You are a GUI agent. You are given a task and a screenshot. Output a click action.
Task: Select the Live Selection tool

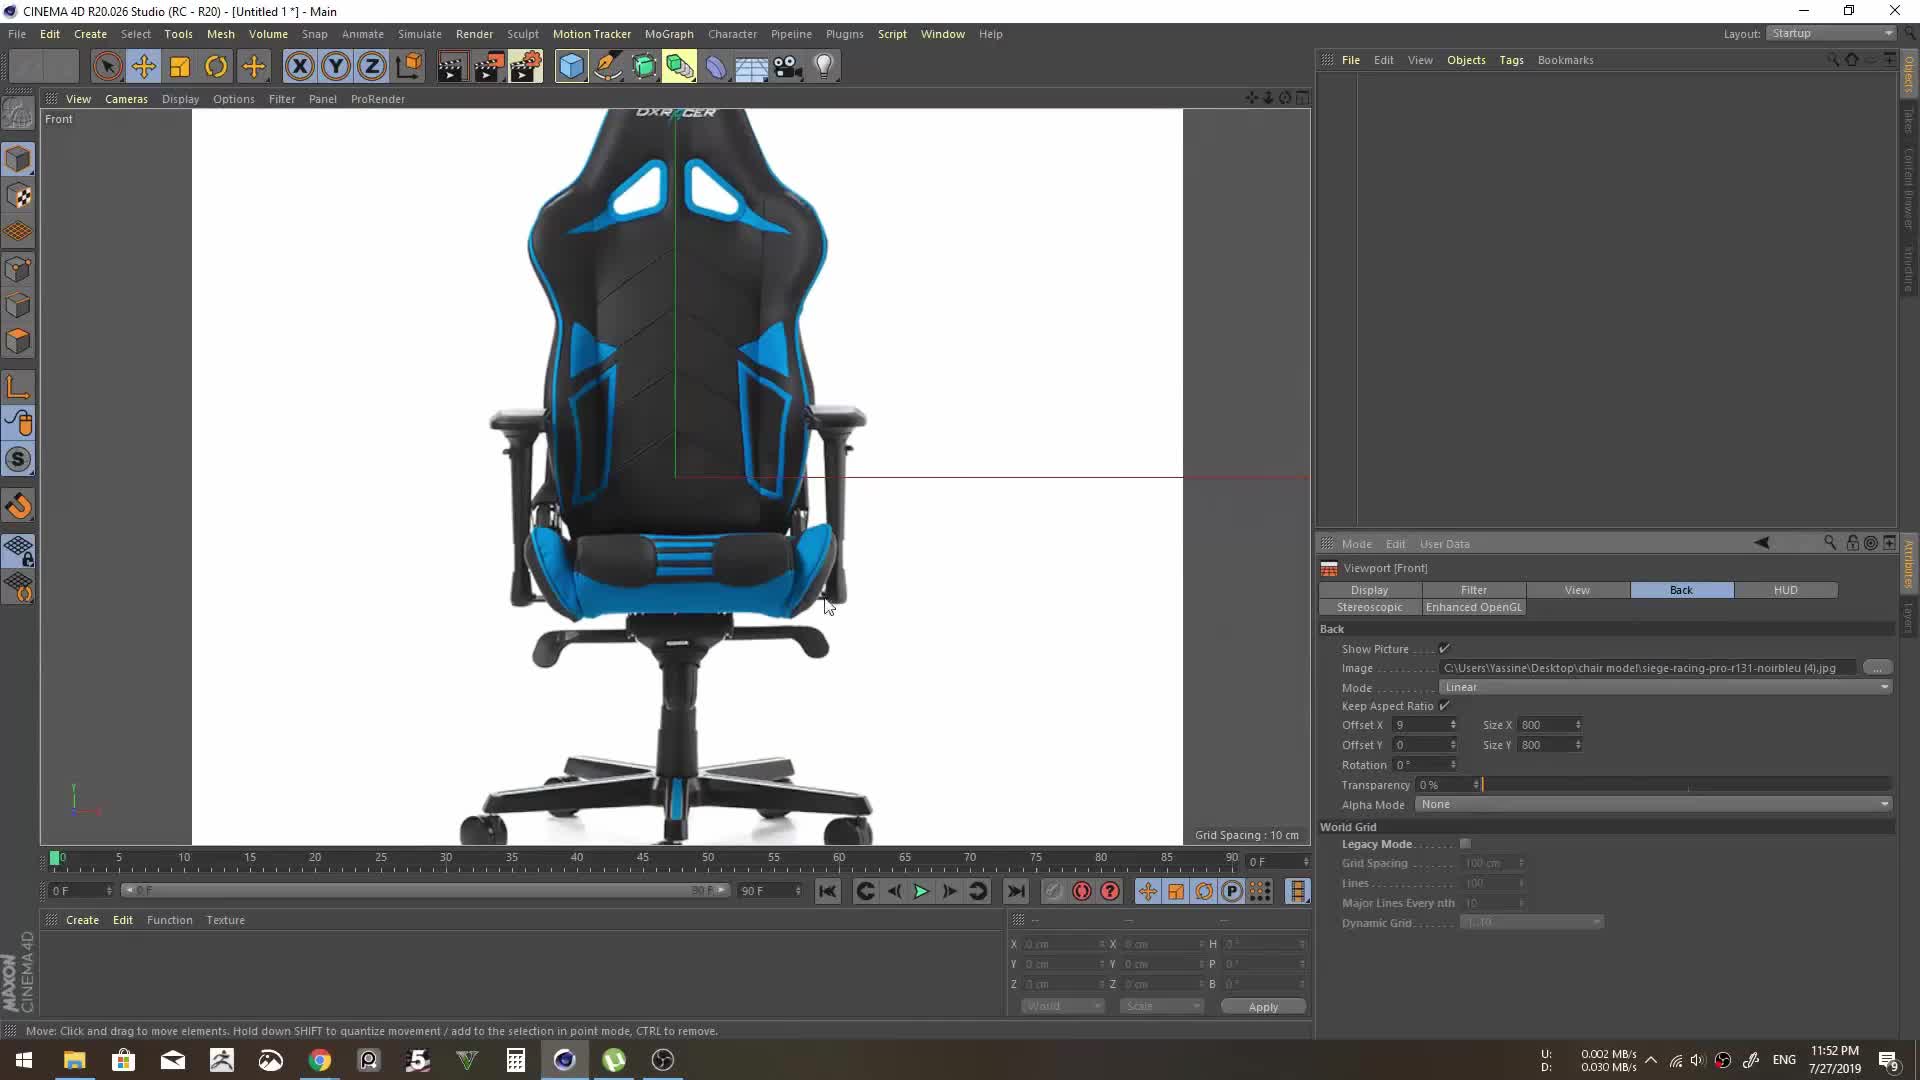(x=108, y=66)
